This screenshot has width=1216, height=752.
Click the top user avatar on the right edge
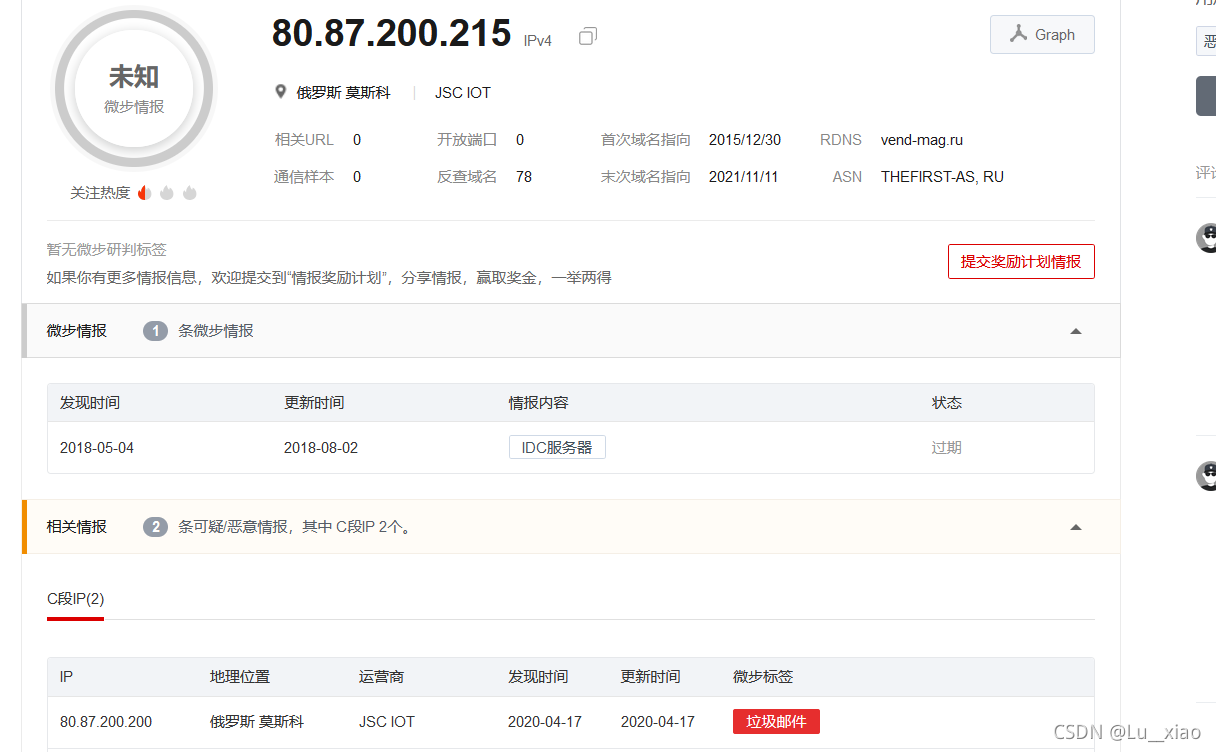point(1208,238)
